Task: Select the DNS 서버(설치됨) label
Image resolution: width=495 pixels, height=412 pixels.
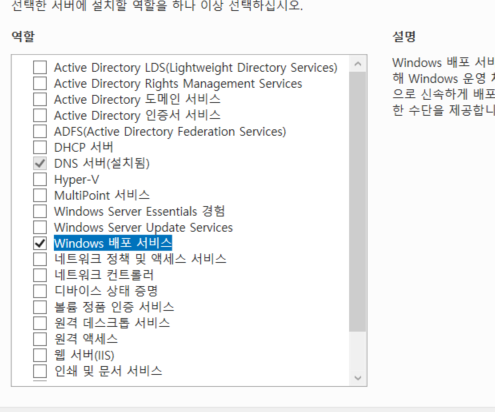Action: coord(102,163)
